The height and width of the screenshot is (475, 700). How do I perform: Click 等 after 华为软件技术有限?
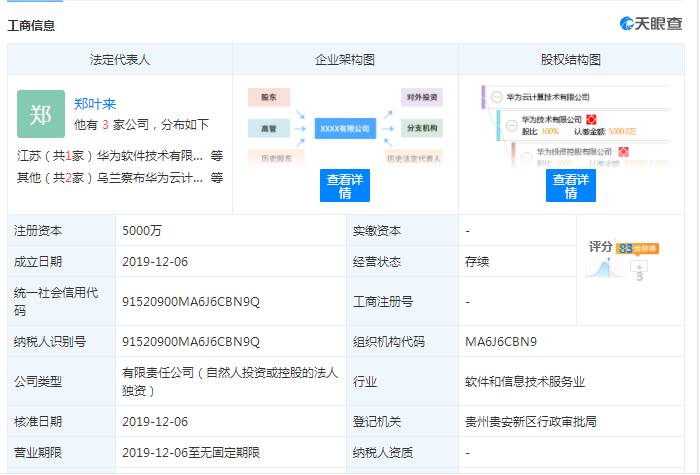click(217, 156)
